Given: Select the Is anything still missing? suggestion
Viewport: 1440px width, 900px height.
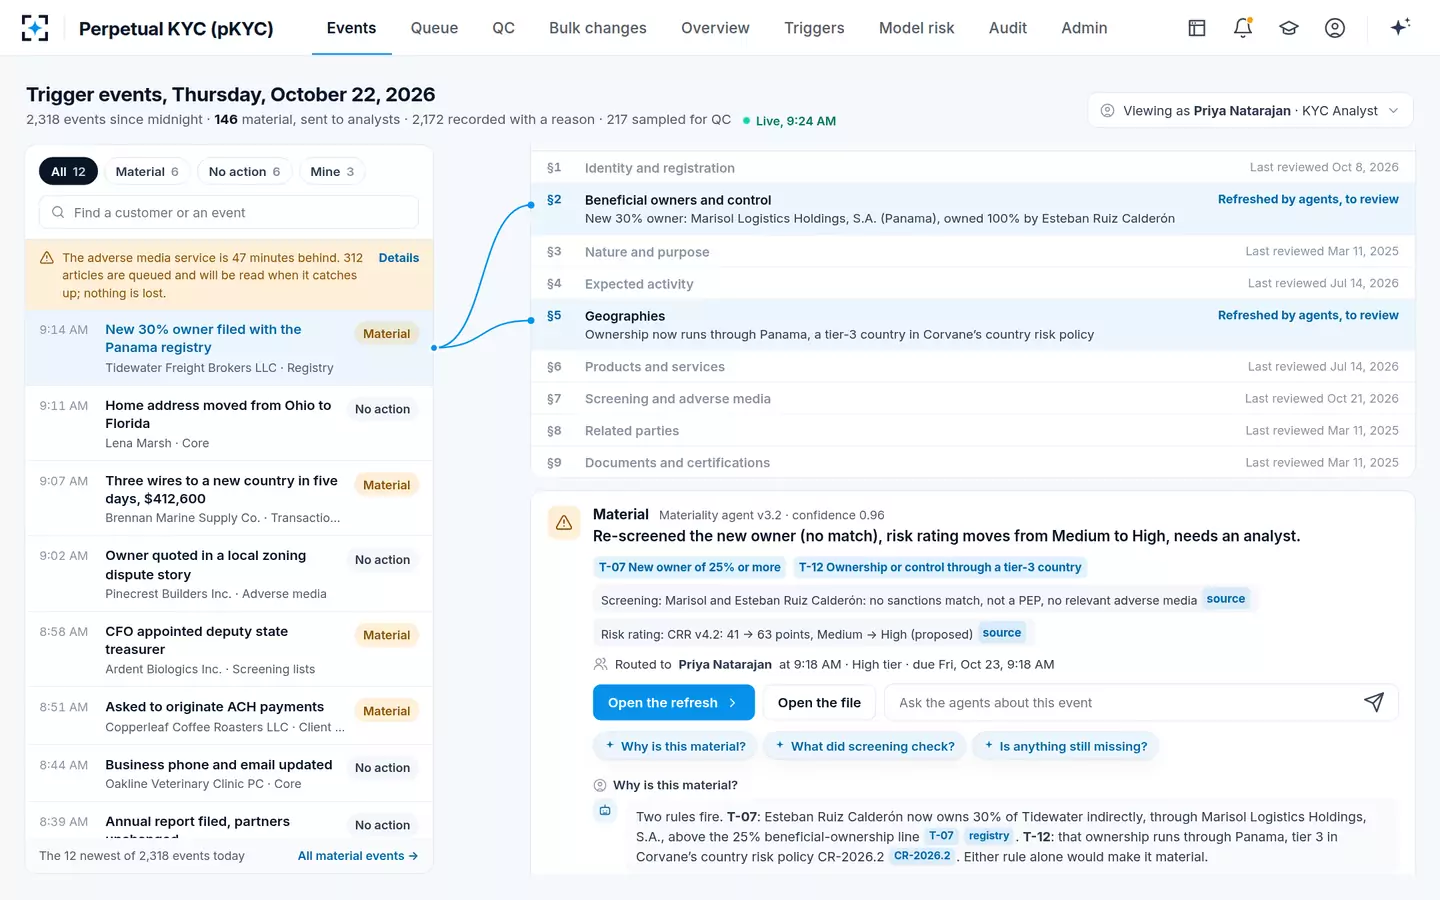Looking at the screenshot, I should (1065, 746).
